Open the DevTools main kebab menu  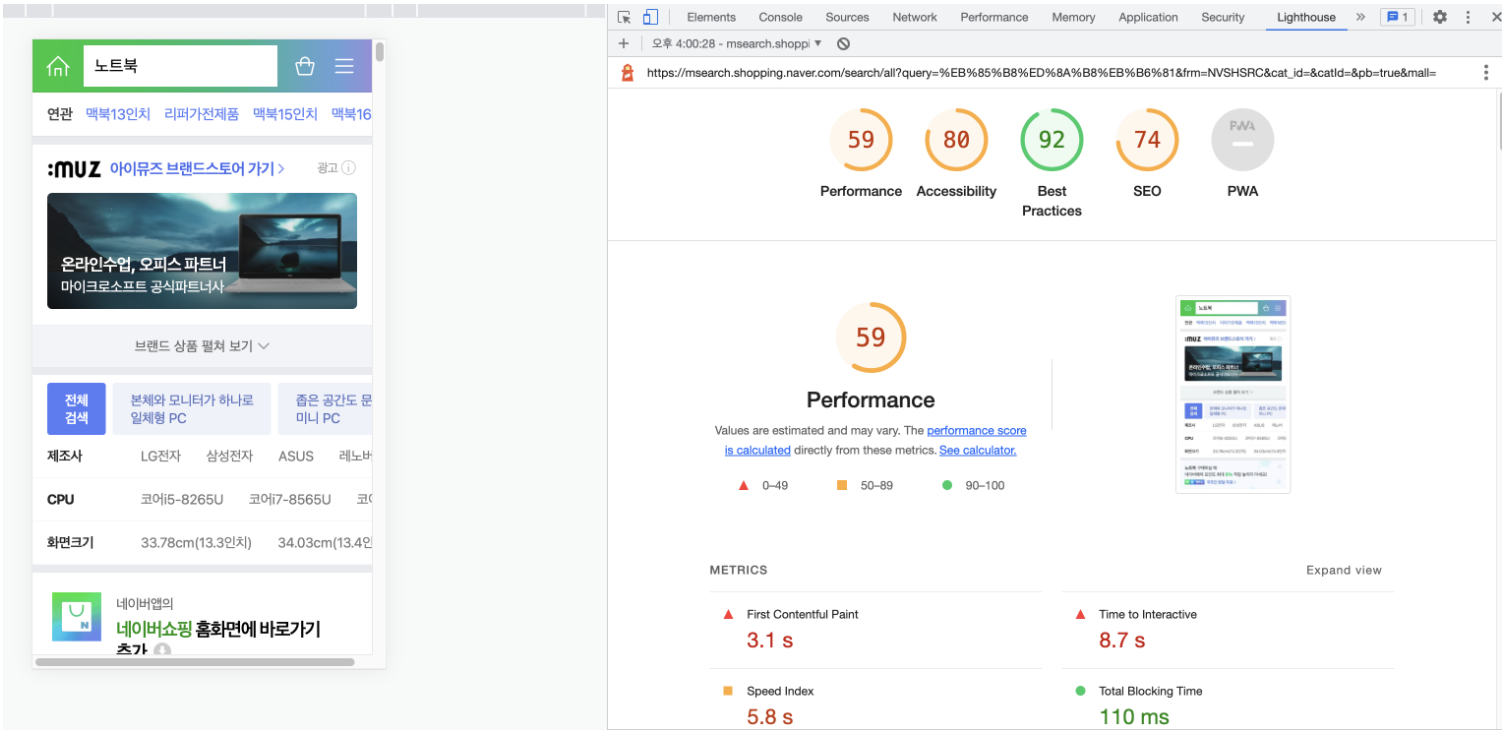(1468, 17)
